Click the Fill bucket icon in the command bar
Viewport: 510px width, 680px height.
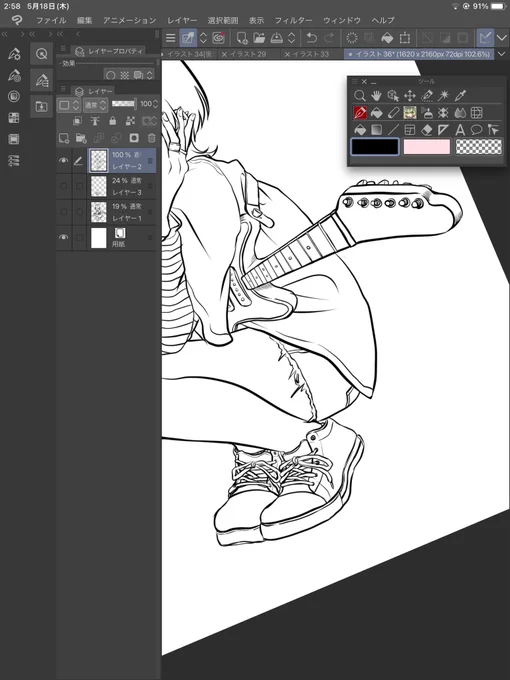(x=387, y=38)
